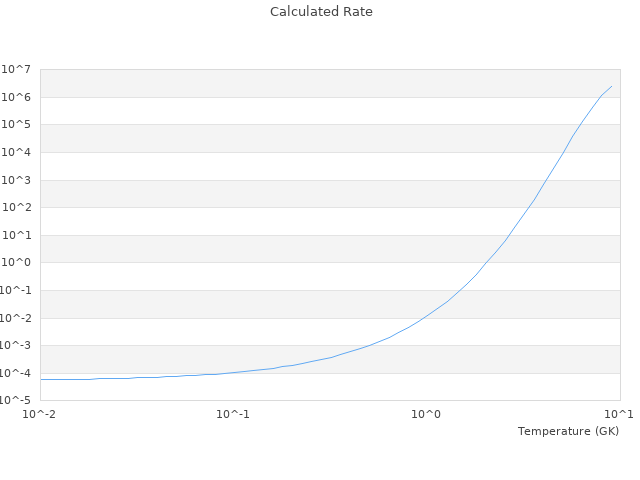Select the 10^7 y-axis tick label

pyautogui.click(x=17, y=69)
